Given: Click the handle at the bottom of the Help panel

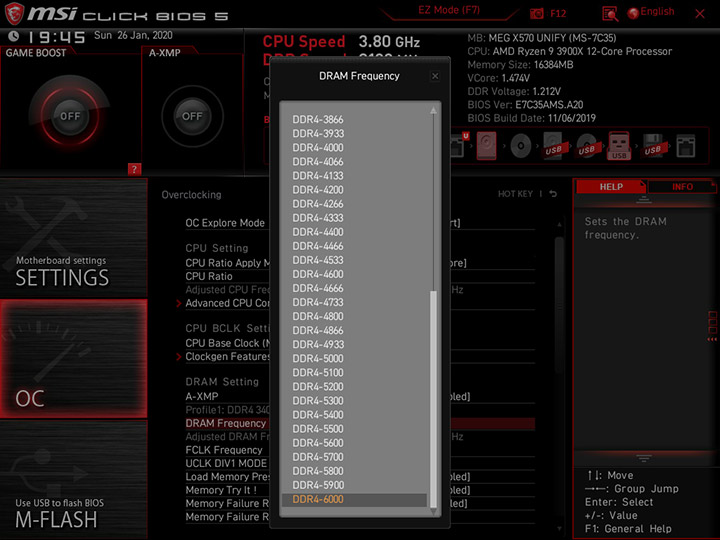Looking at the screenshot, I should 643,458.
